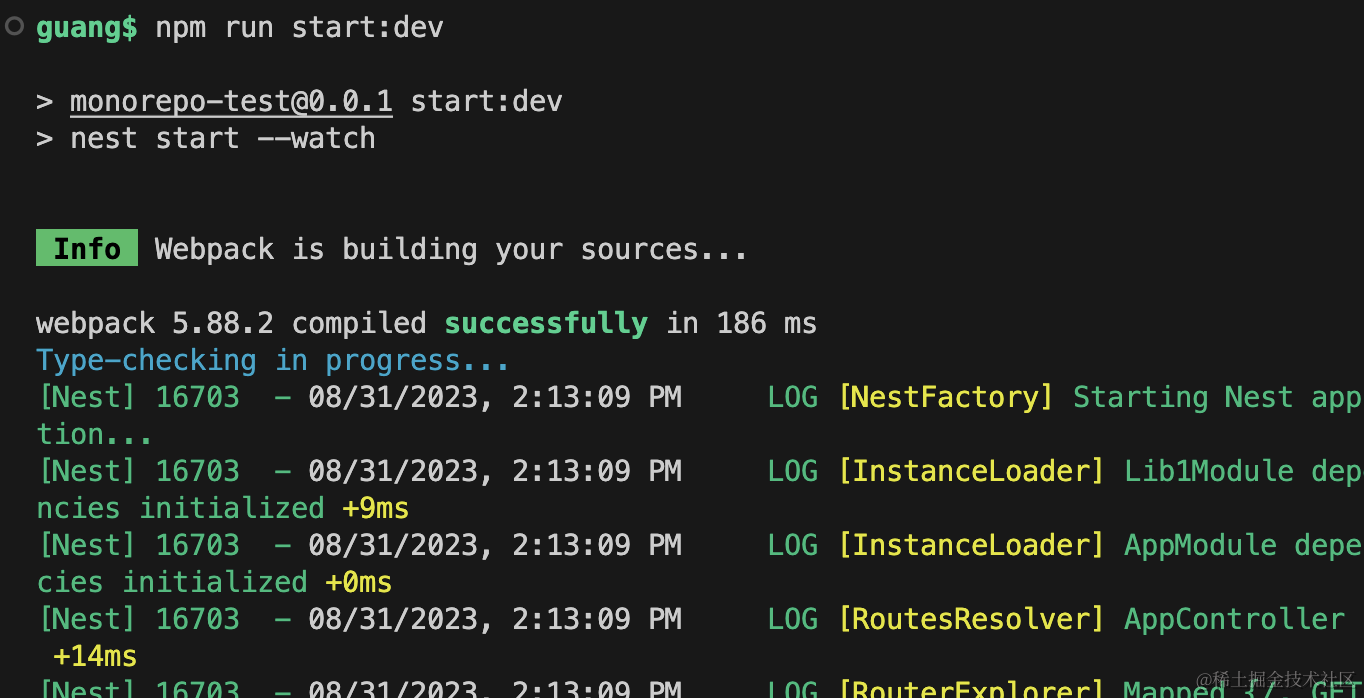Viewport: 1364px width, 698px height.
Task: Click the yellow [NestFactory] label
Action: click(x=946, y=397)
